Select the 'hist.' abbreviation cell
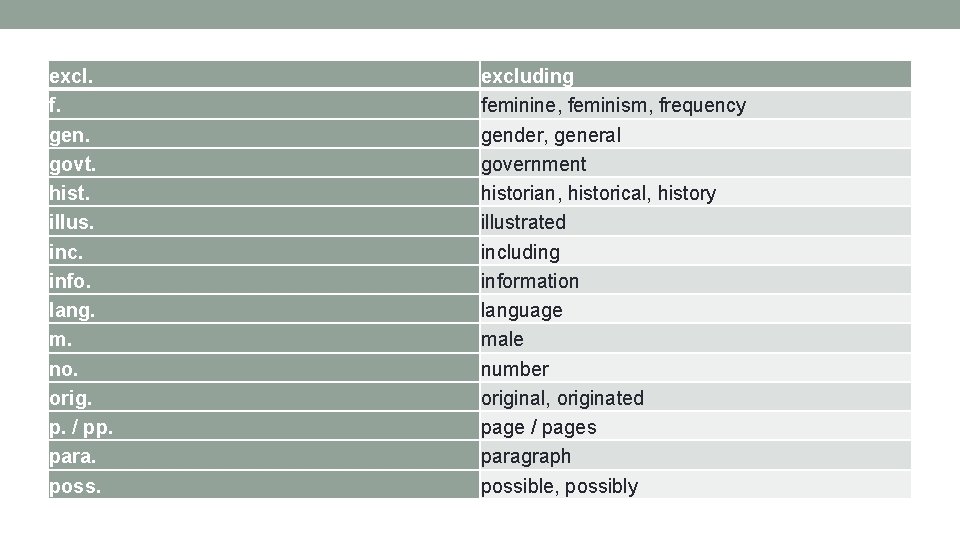960x540 pixels. pyautogui.click(x=68, y=193)
